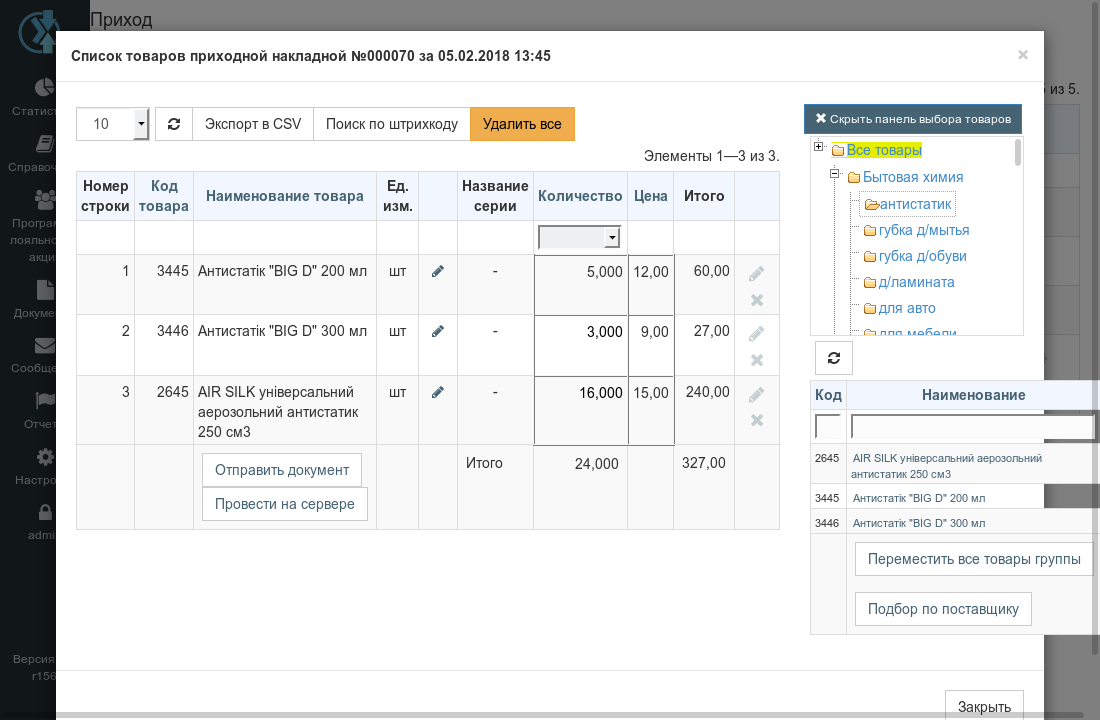
Task: Remove row 3 AIR SILK with cross icon
Action: click(757, 420)
